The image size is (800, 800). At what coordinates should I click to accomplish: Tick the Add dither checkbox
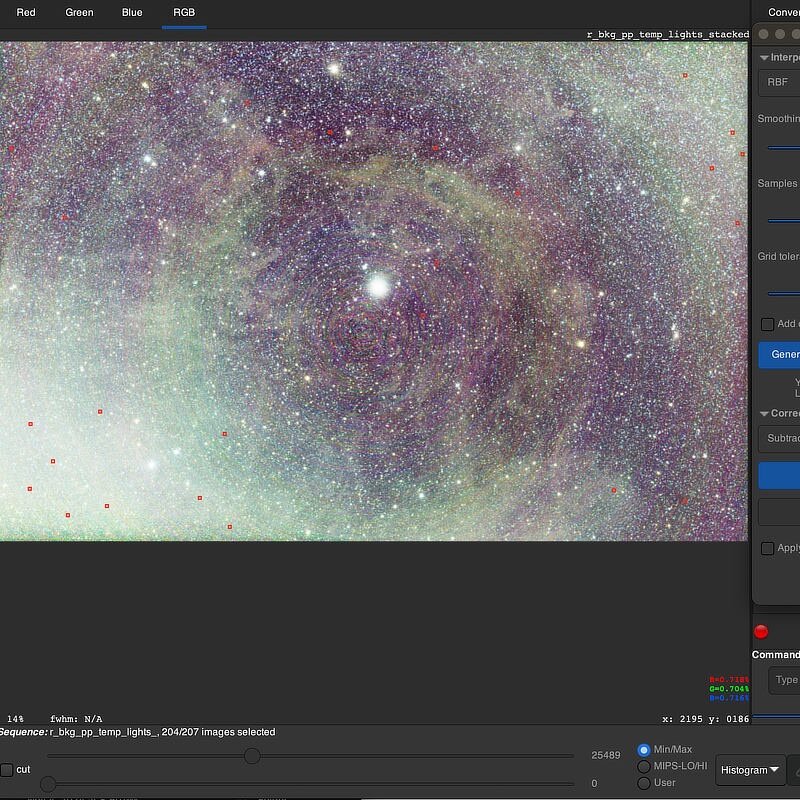(767, 324)
